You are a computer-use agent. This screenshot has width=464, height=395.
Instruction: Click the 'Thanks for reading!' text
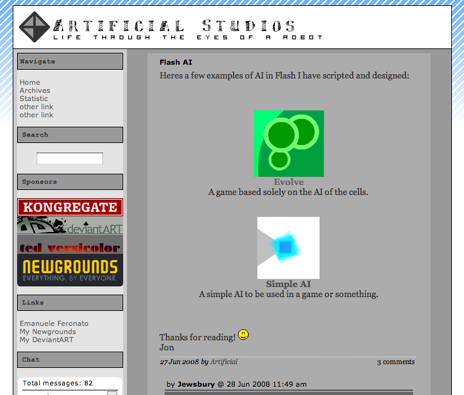point(197,337)
